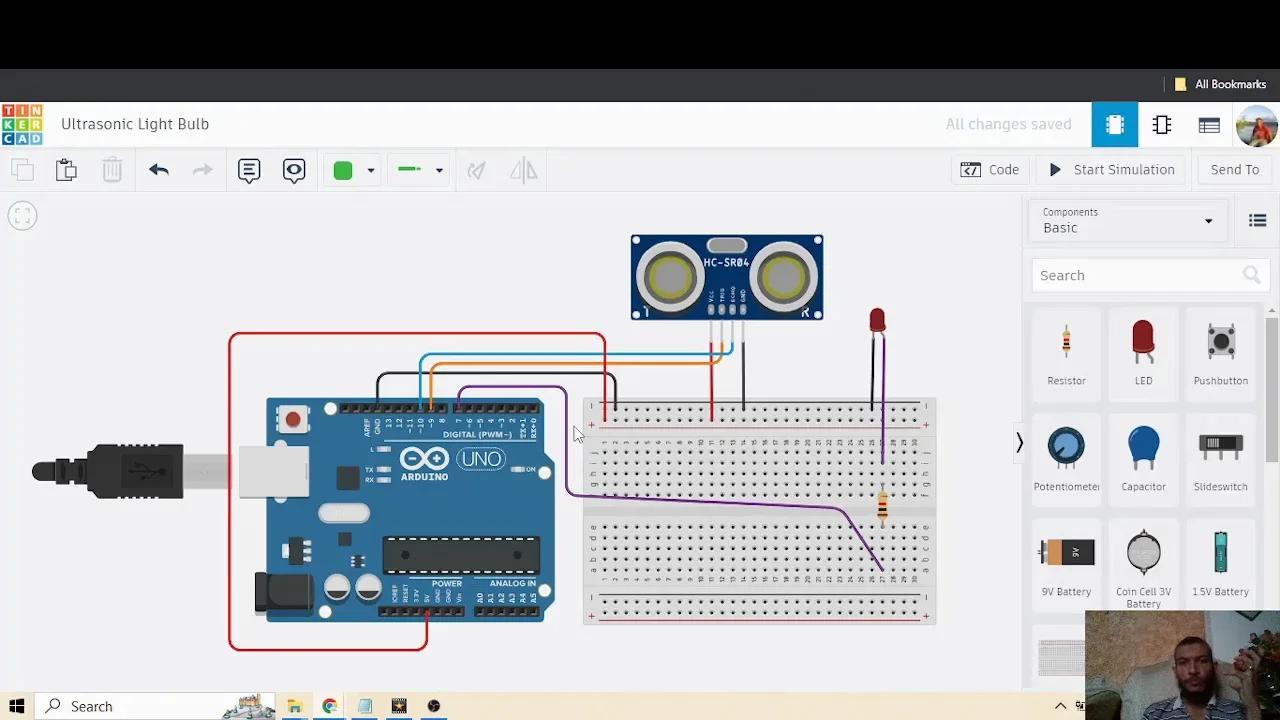Paste from clipboard using toolbar icon
This screenshot has width=1280, height=720.
pos(66,169)
